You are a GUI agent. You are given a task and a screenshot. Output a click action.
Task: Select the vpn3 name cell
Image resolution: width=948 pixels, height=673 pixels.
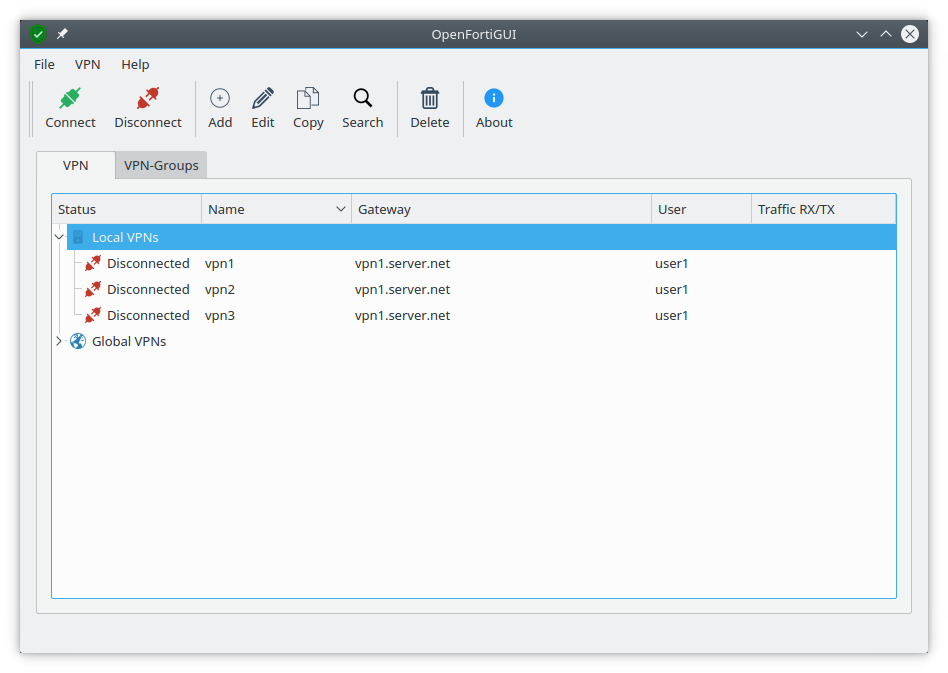(x=220, y=316)
